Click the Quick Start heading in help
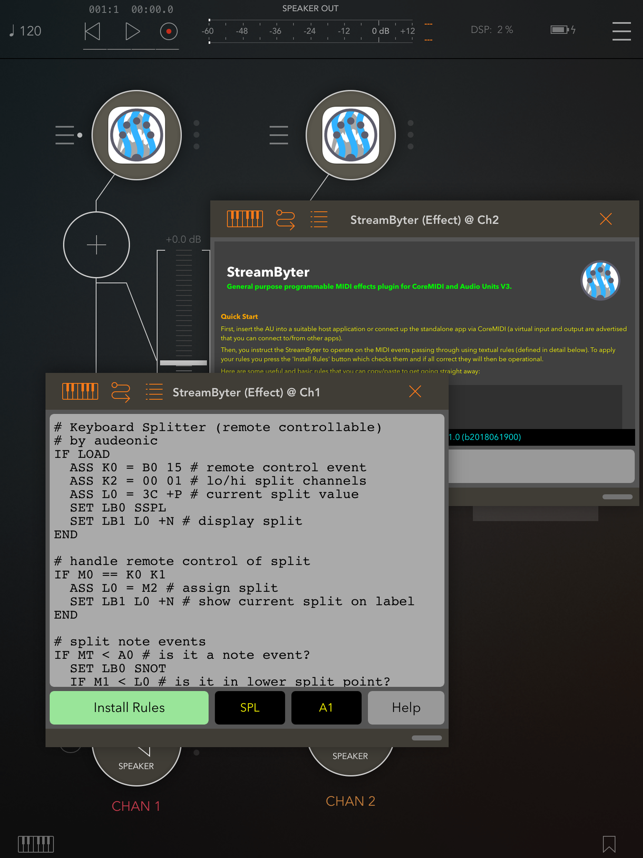Screen dimensions: 643x858 tap(239, 316)
